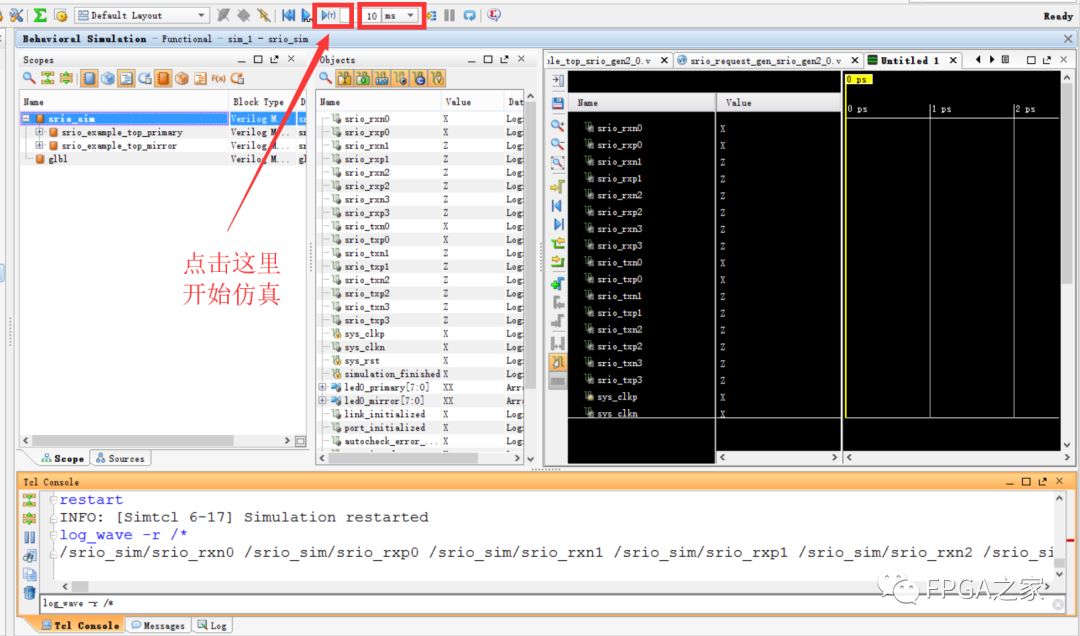Toggle the first objects filter button
The width and height of the screenshot is (1080, 636).
(344, 79)
